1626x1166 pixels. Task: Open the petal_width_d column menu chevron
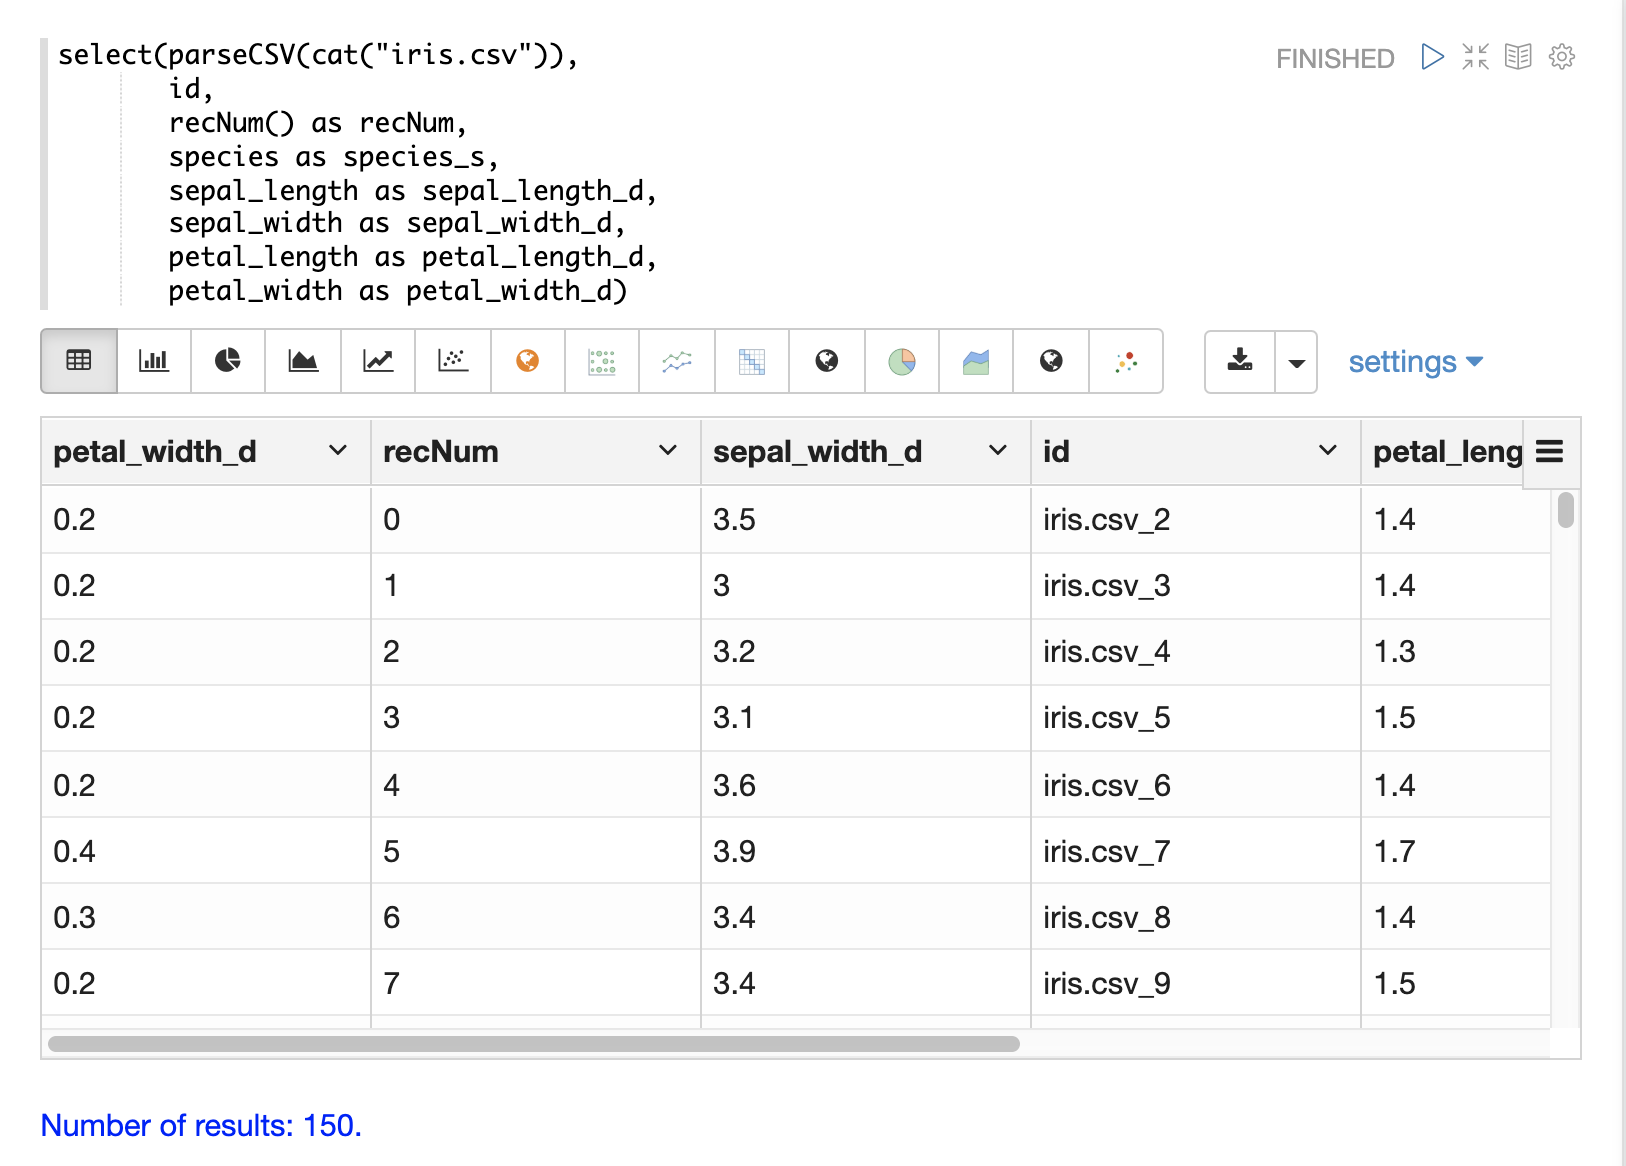click(x=338, y=451)
